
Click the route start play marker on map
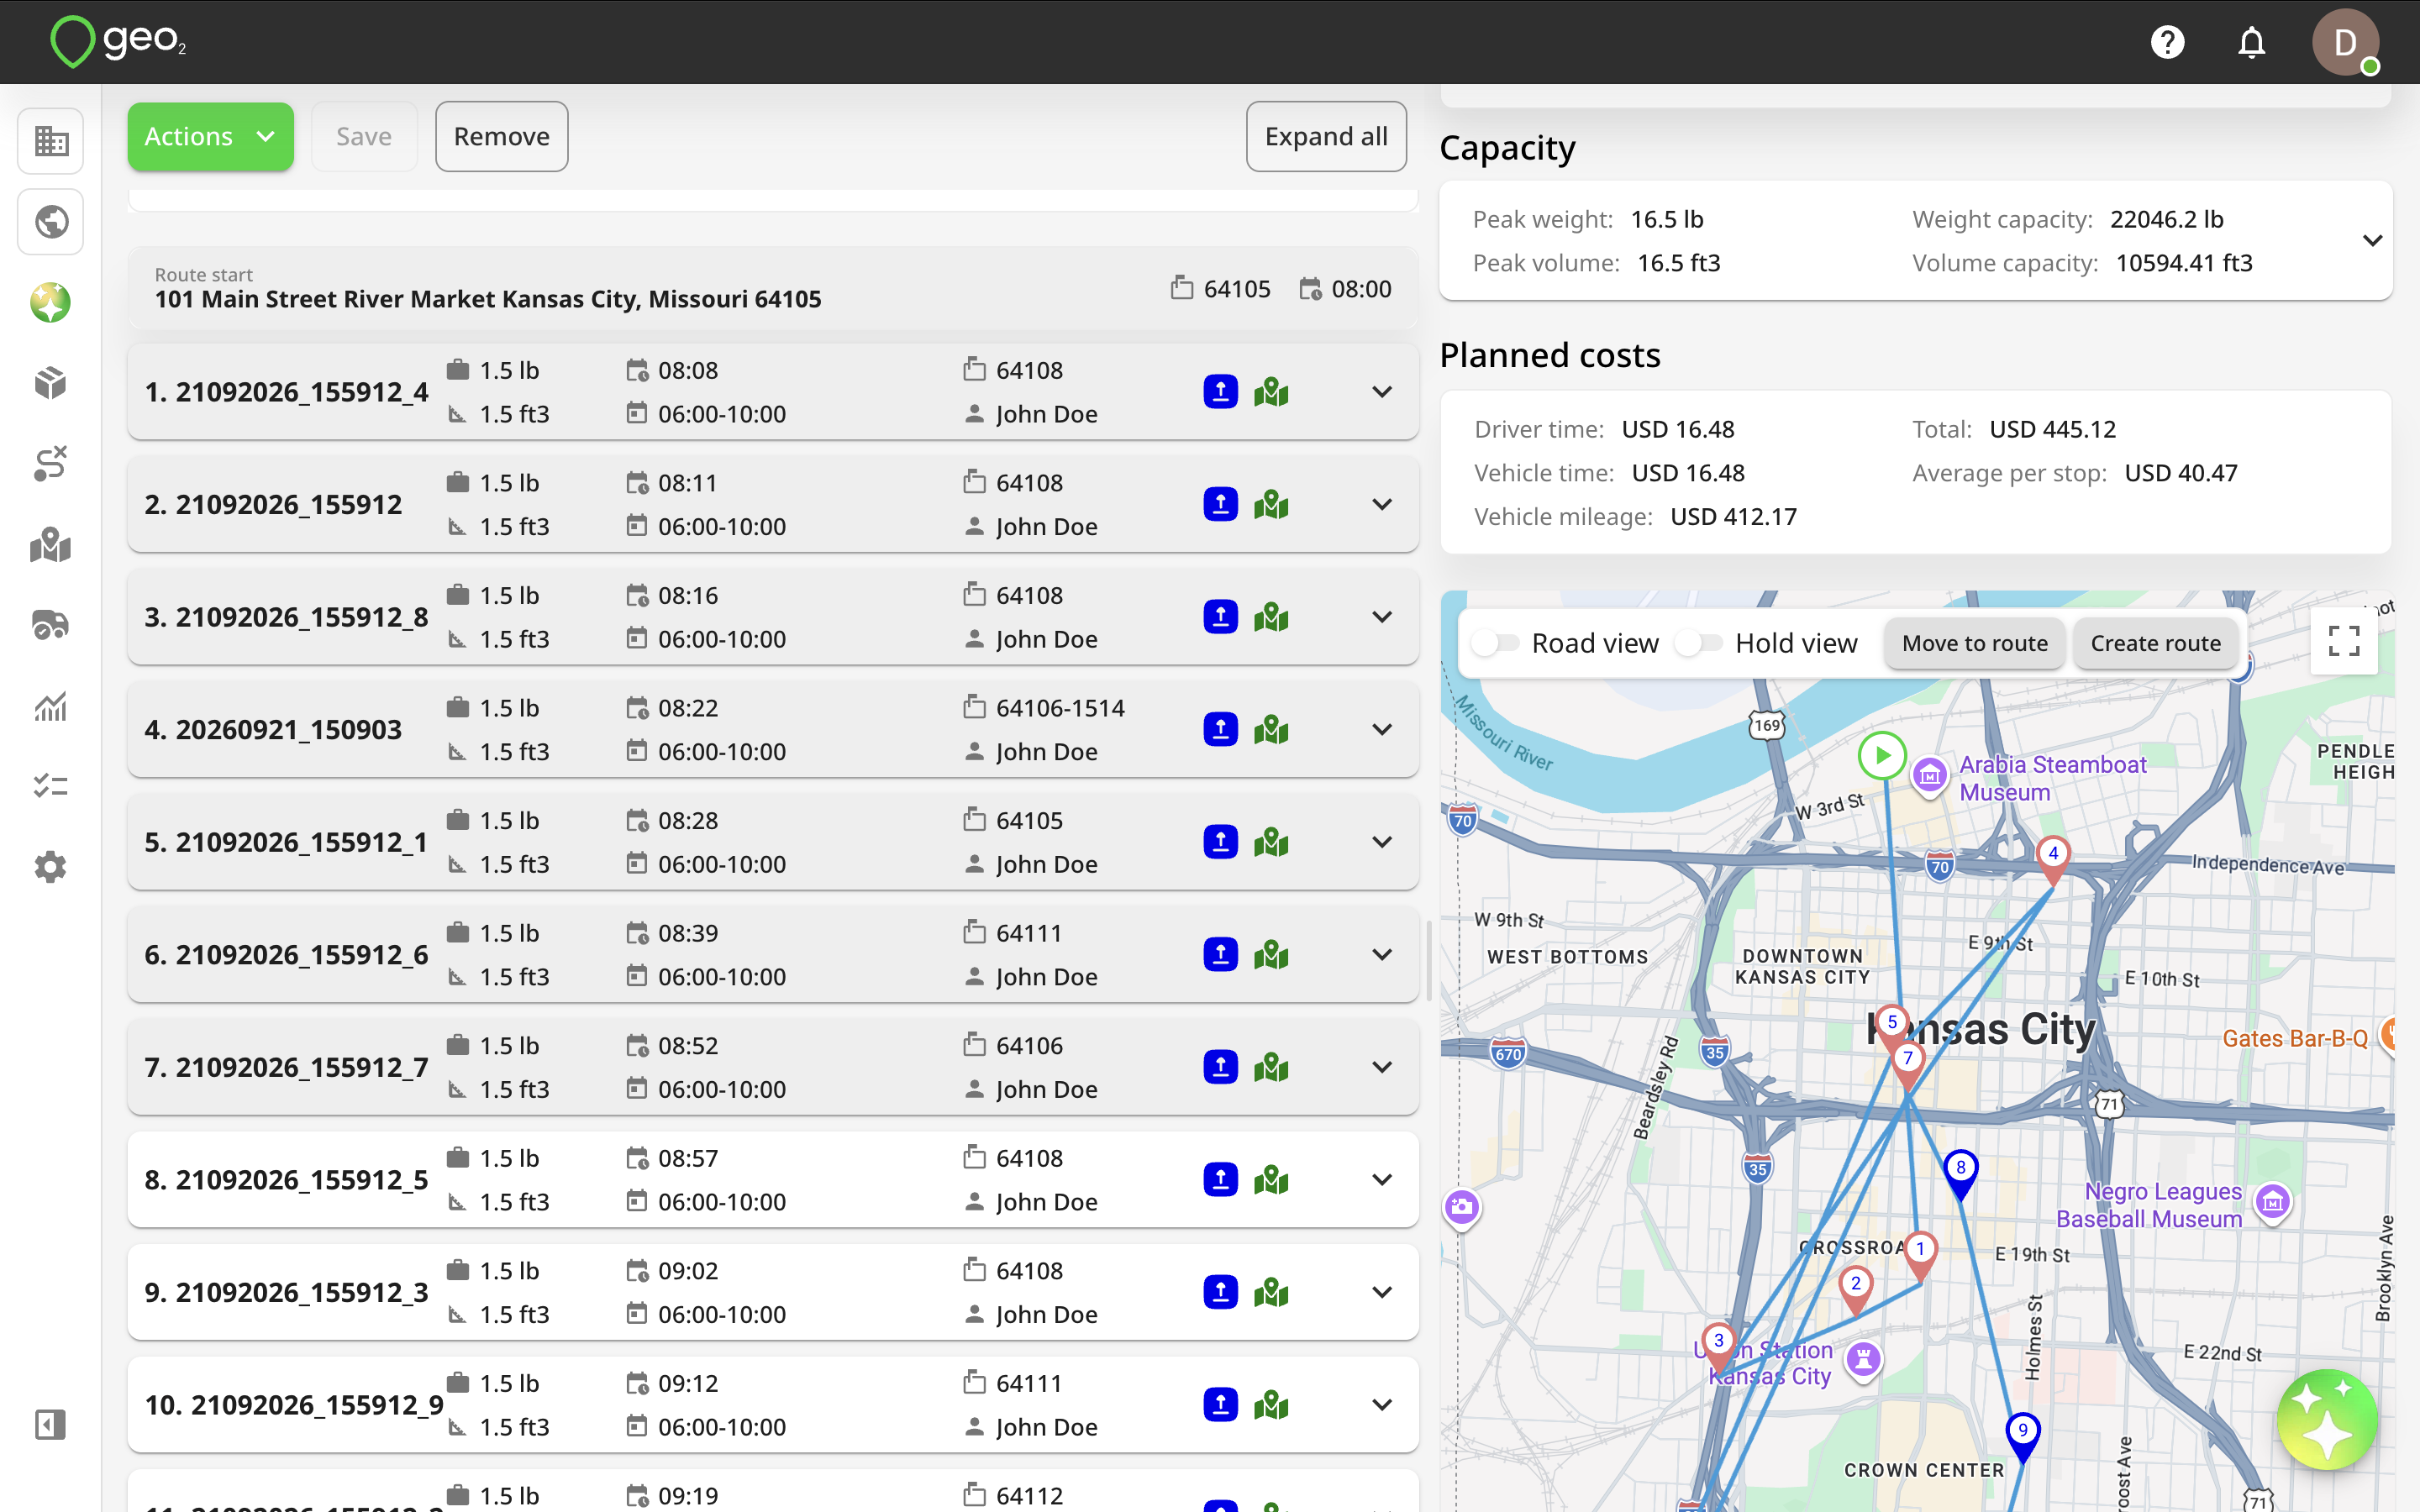pos(1882,755)
